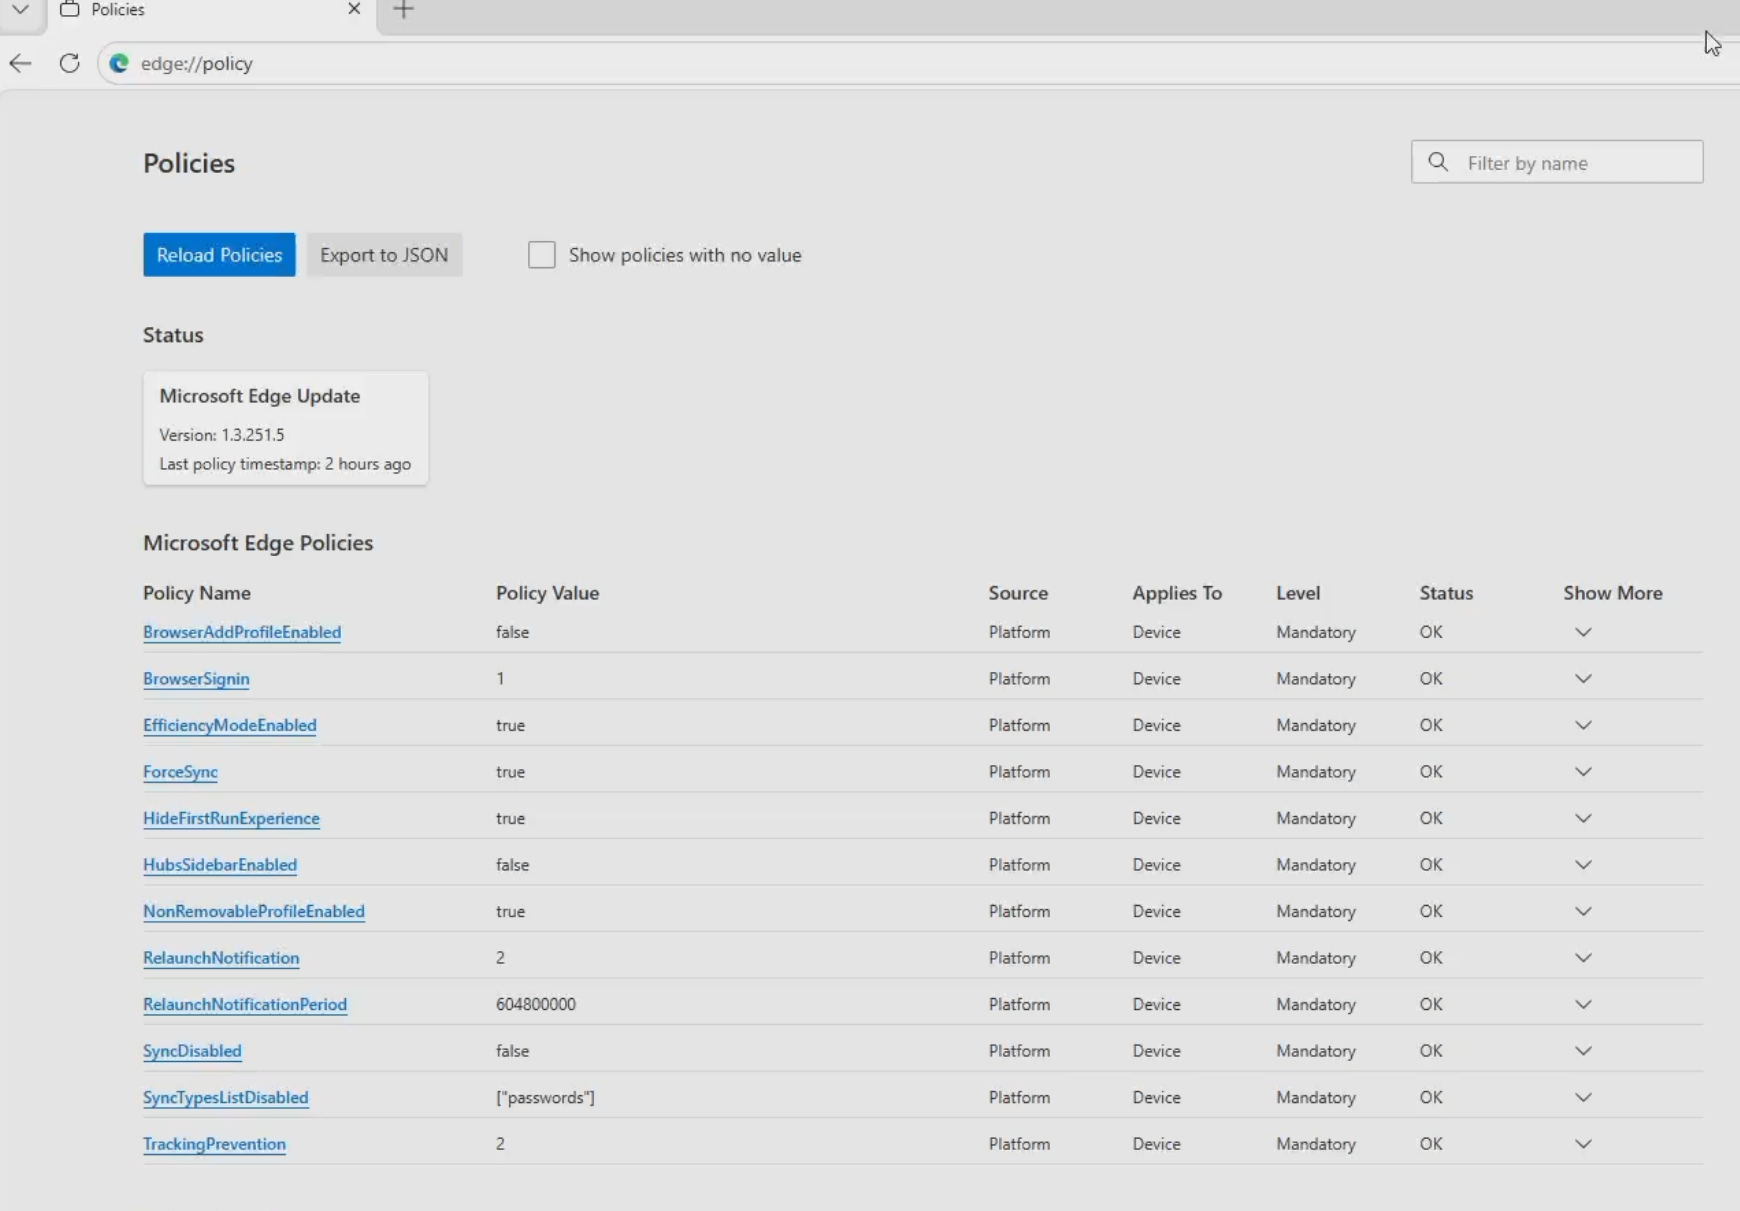Click the Microsoft Edge Policies heading
1740x1211 pixels.
pos(258,543)
